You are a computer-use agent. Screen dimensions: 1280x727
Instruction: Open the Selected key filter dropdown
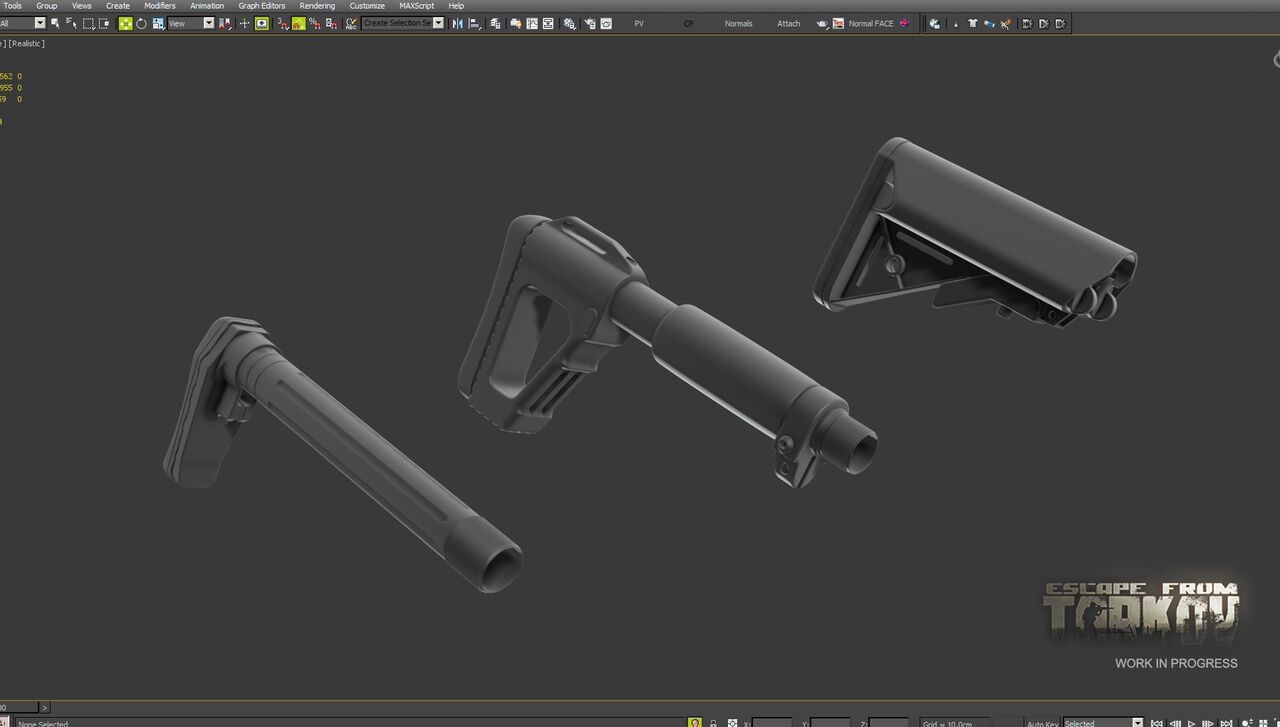tap(1103, 722)
